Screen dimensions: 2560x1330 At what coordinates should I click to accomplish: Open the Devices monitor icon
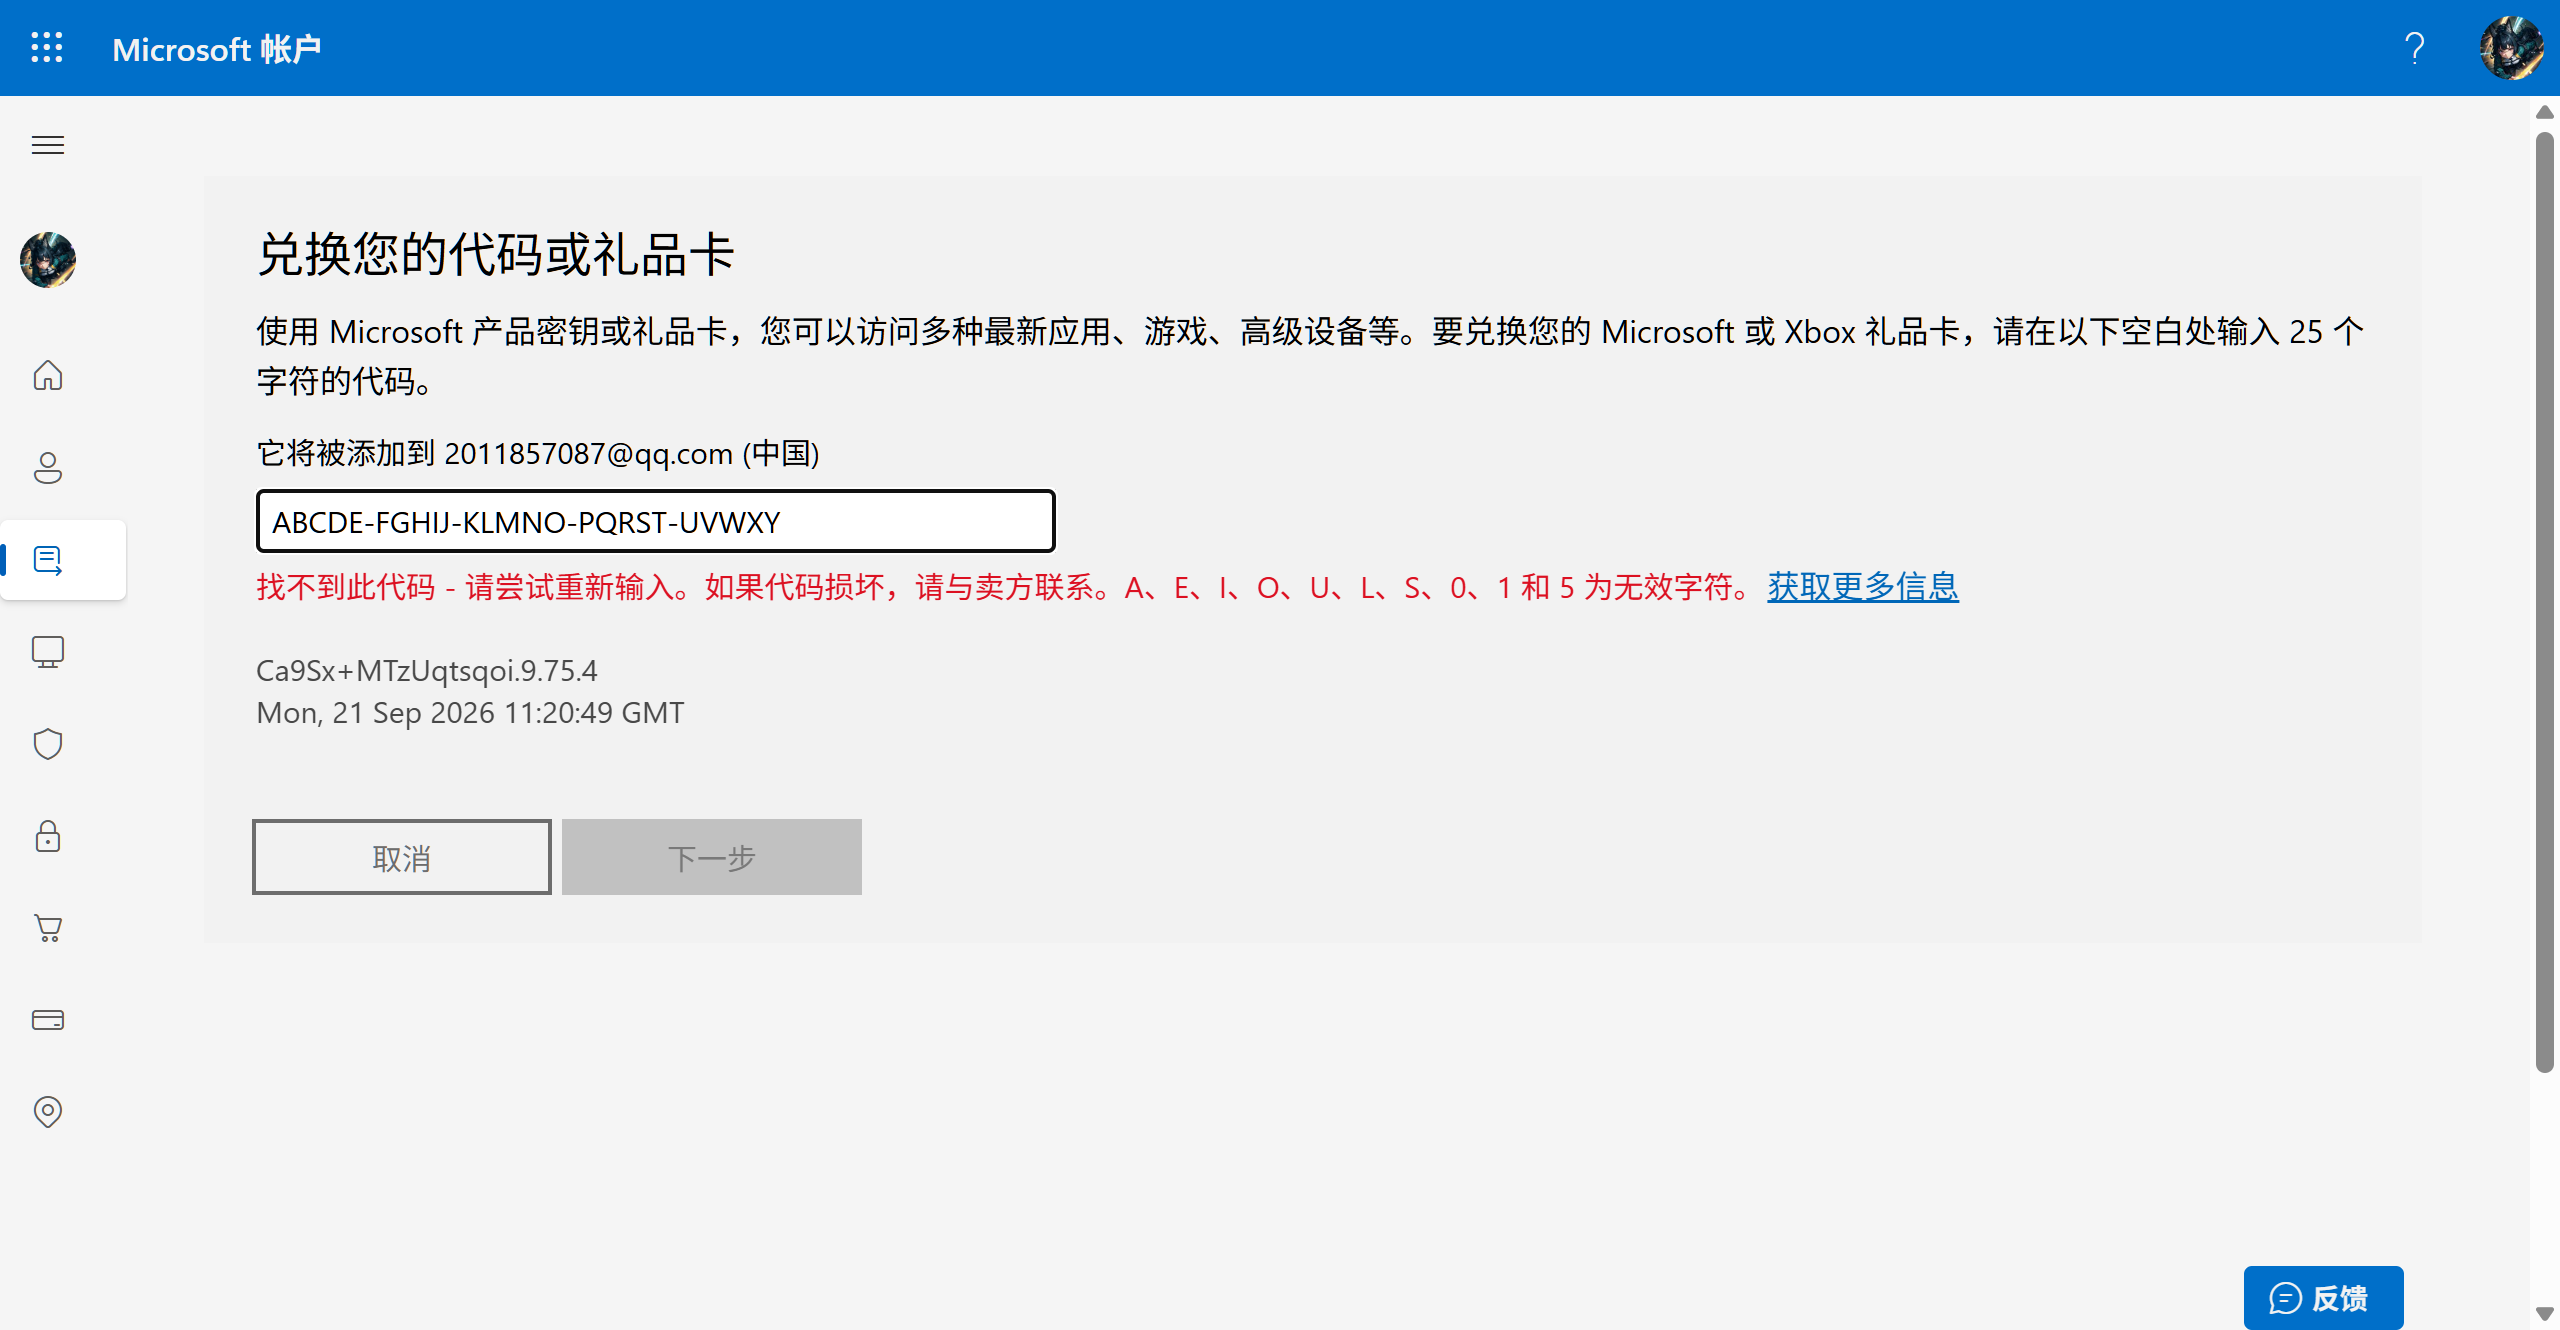tap(48, 652)
